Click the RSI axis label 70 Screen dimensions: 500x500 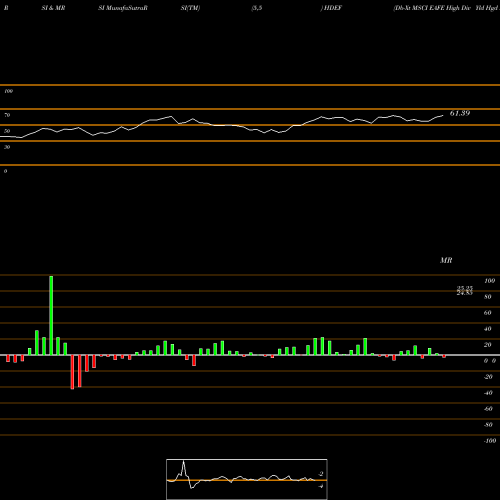coord(7,115)
